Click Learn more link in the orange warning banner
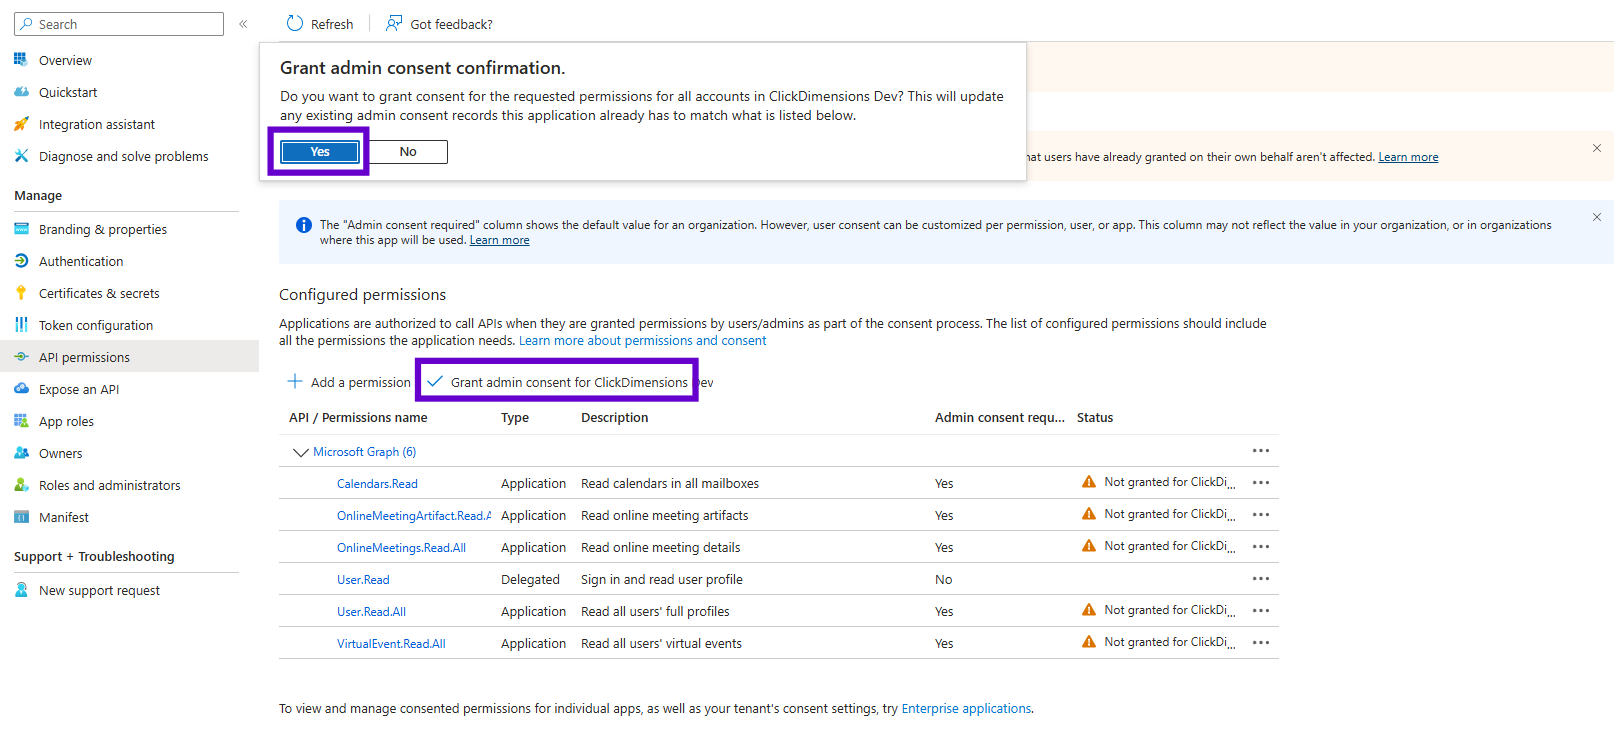 tap(1408, 157)
